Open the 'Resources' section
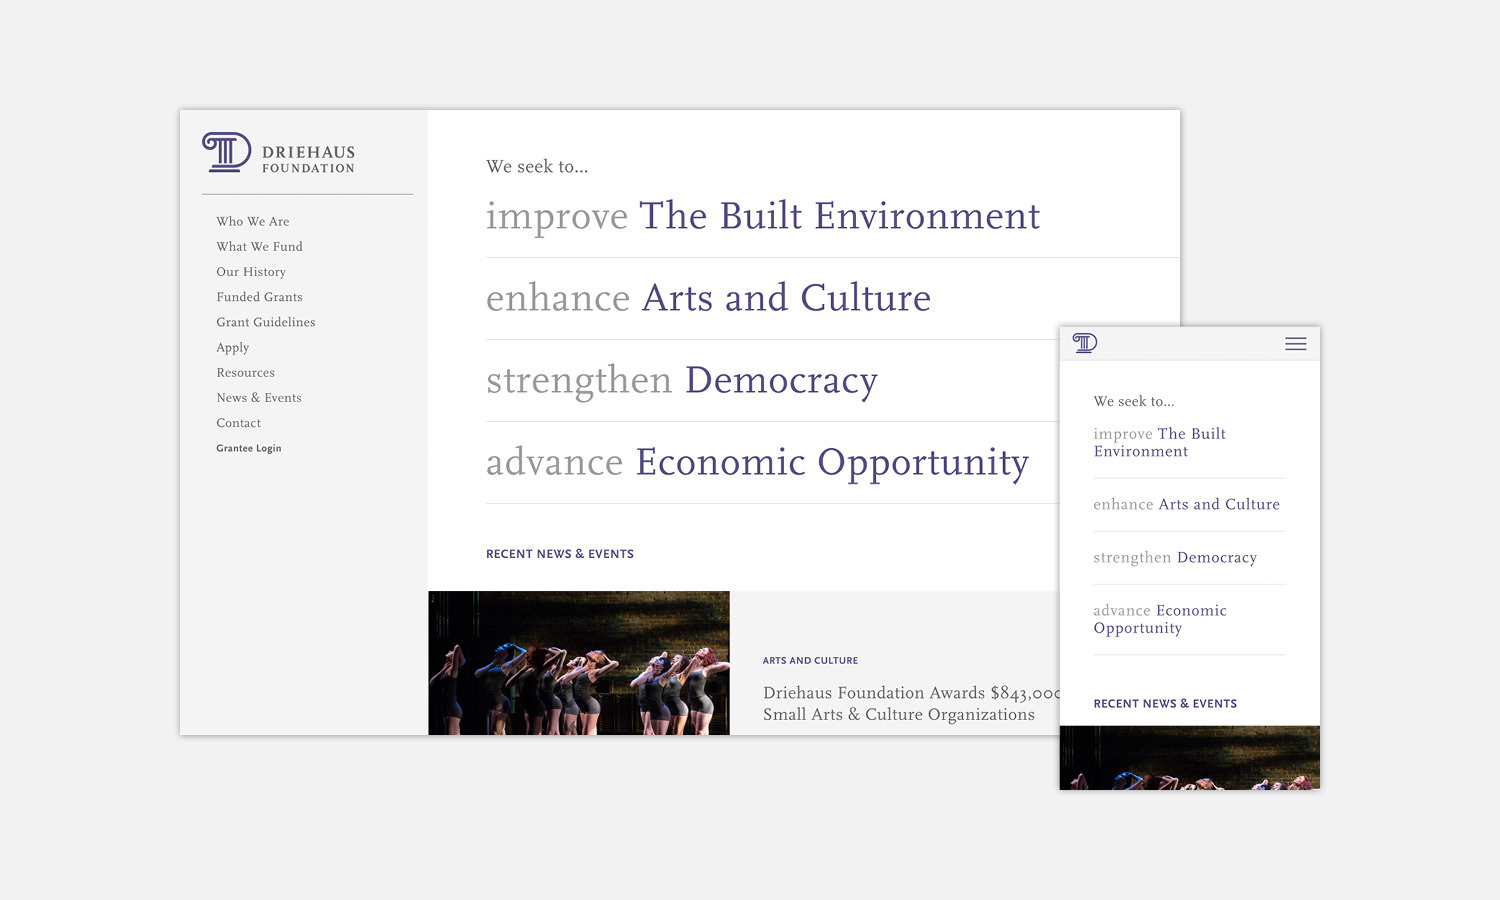Viewport: 1500px width, 900px height. tap(245, 372)
